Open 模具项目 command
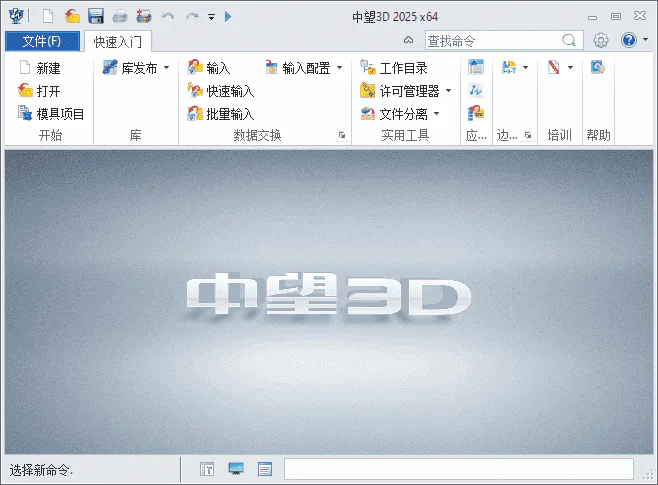This screenshot has height=485, width=658. [x=51, y=113]
